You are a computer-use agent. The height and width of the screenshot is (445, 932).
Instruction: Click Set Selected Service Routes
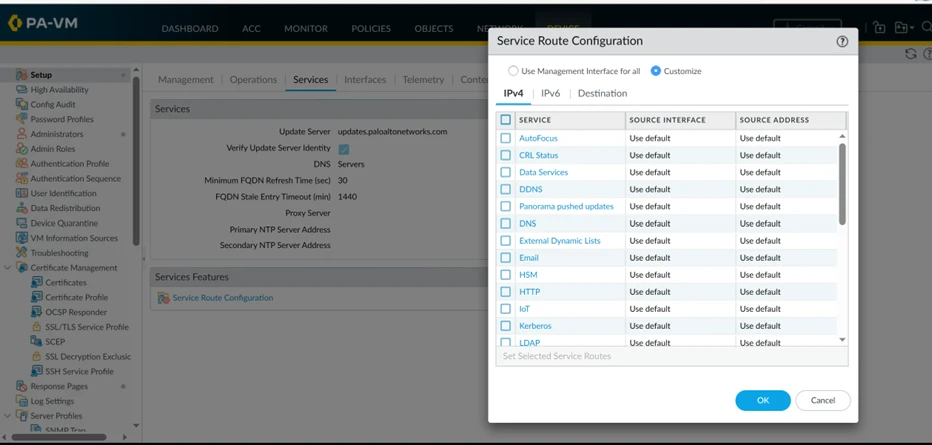tap(557, 356)
